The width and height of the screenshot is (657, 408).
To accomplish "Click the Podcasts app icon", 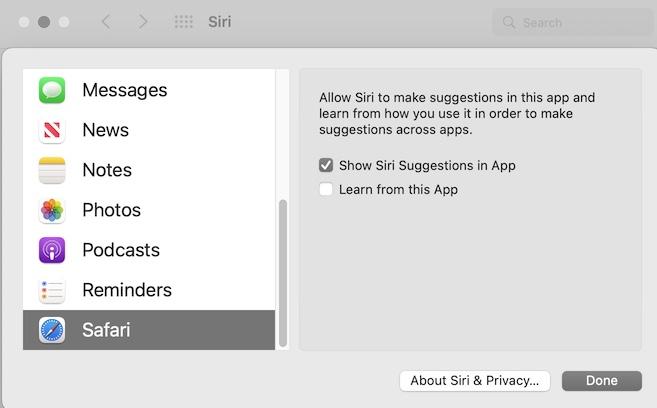I will click(x=52, y=250).
